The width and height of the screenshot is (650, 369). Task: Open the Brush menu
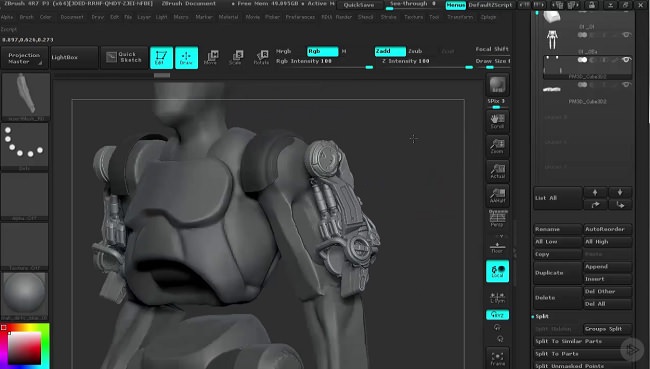26,17
